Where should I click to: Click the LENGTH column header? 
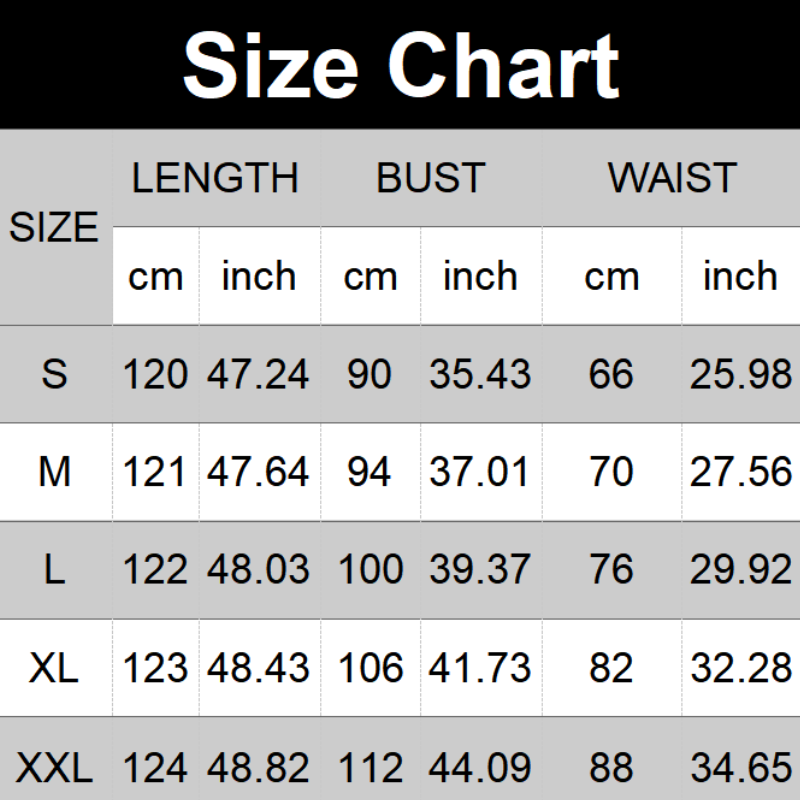[x=216, y=178]
